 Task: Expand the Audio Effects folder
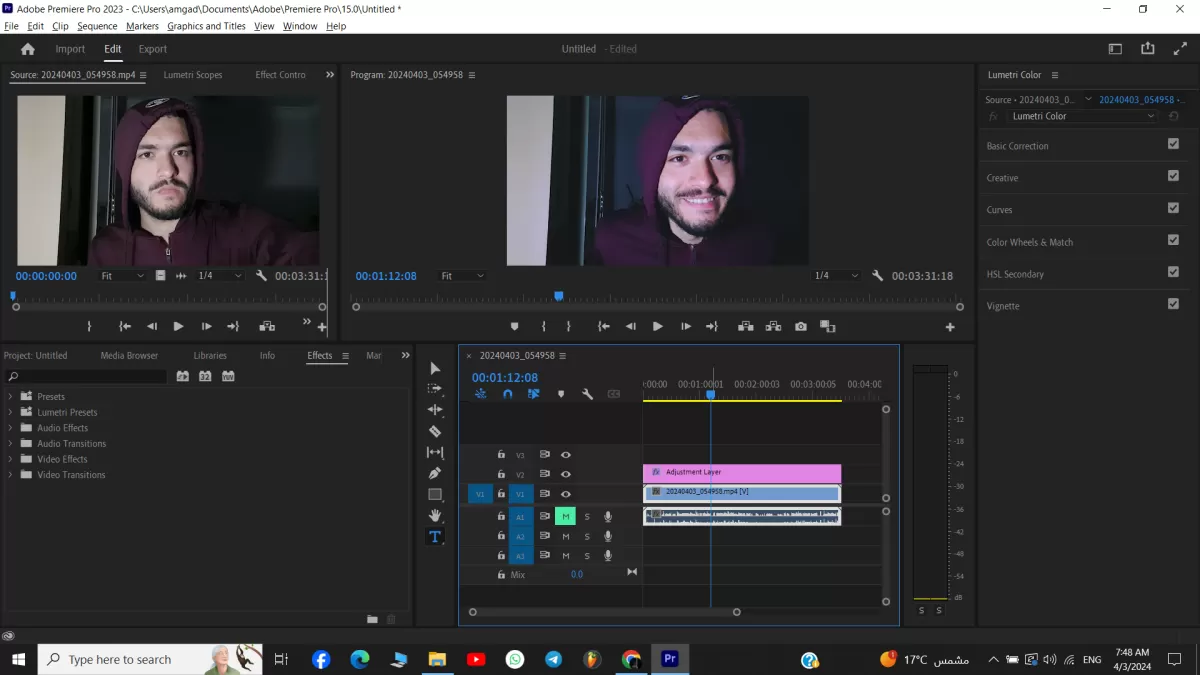point(11,428)
